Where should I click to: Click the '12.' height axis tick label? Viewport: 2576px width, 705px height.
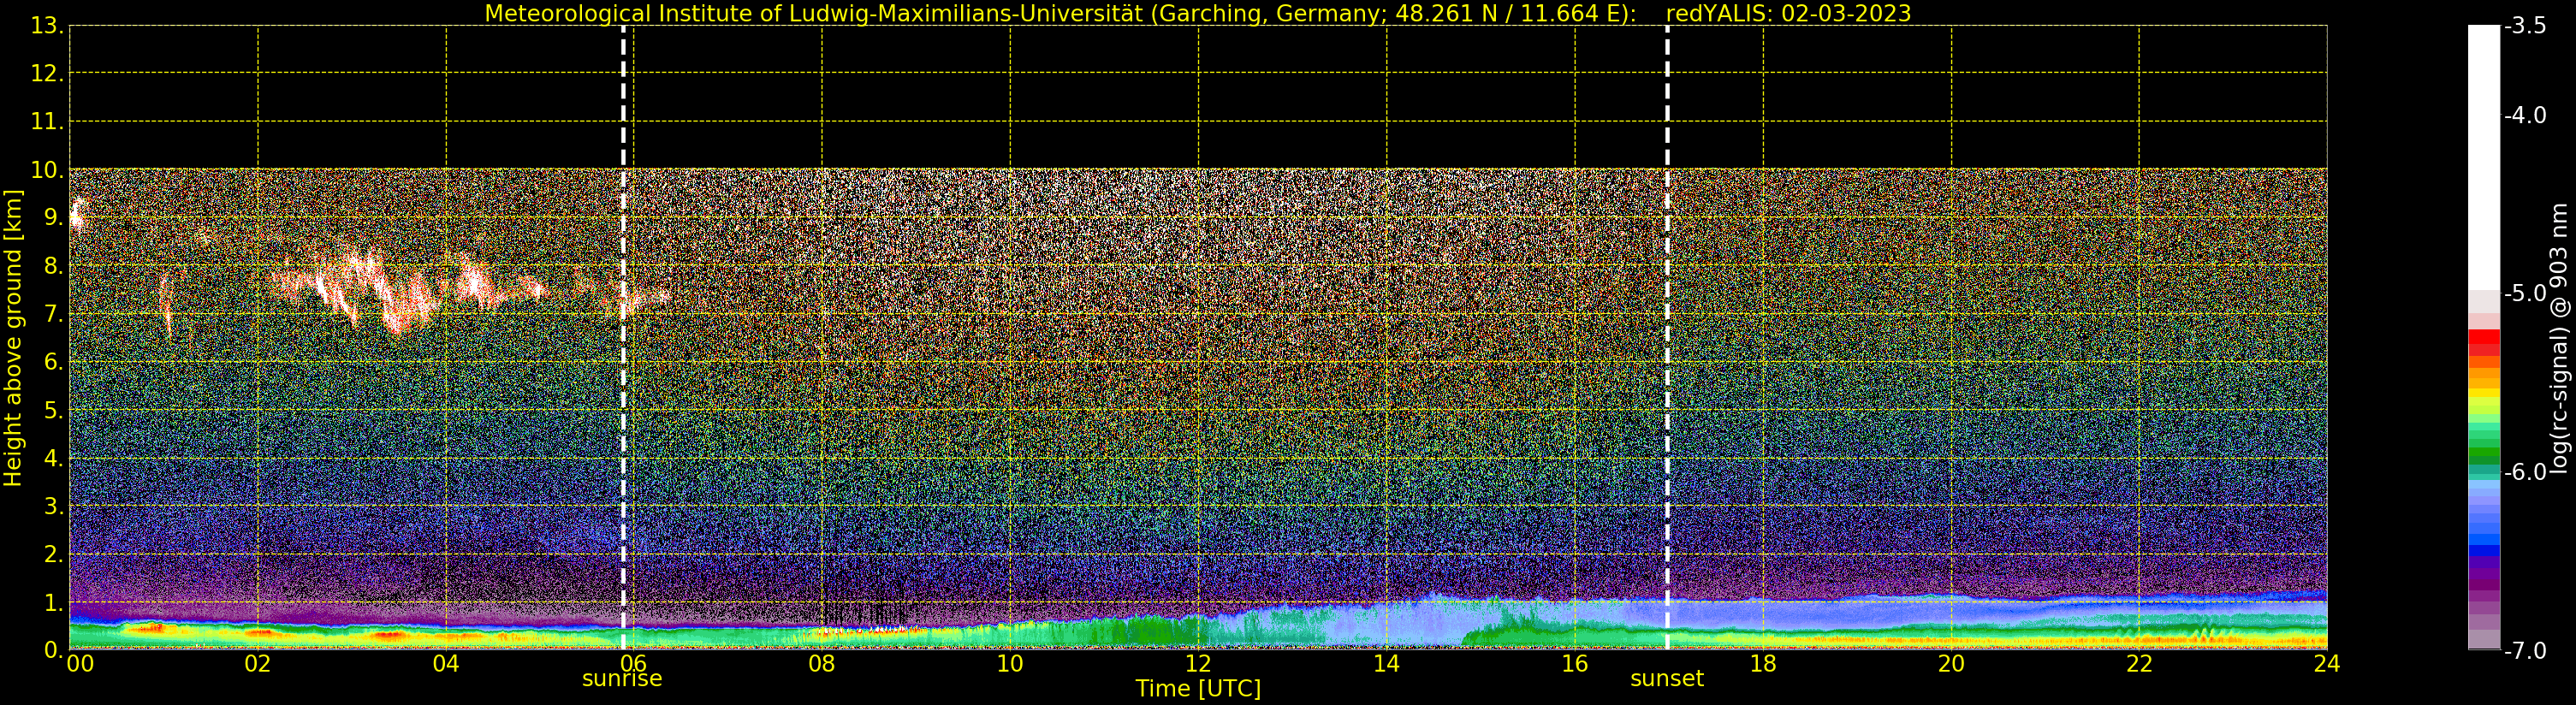pyautogui.click(x=47, y=74)
